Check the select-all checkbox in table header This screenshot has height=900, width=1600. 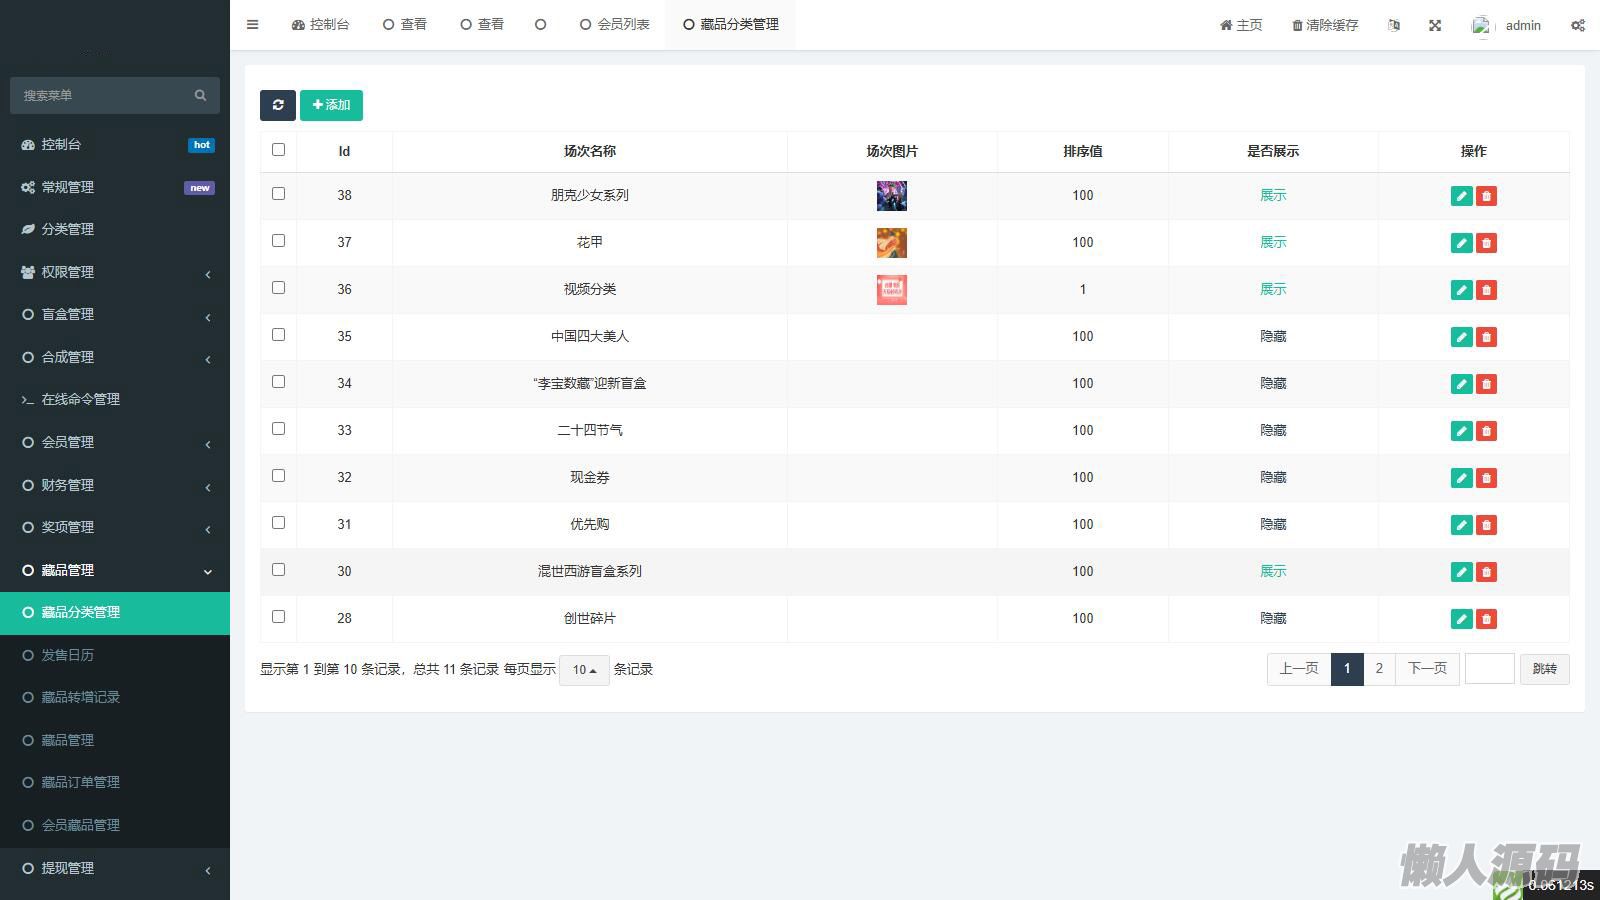278,150
